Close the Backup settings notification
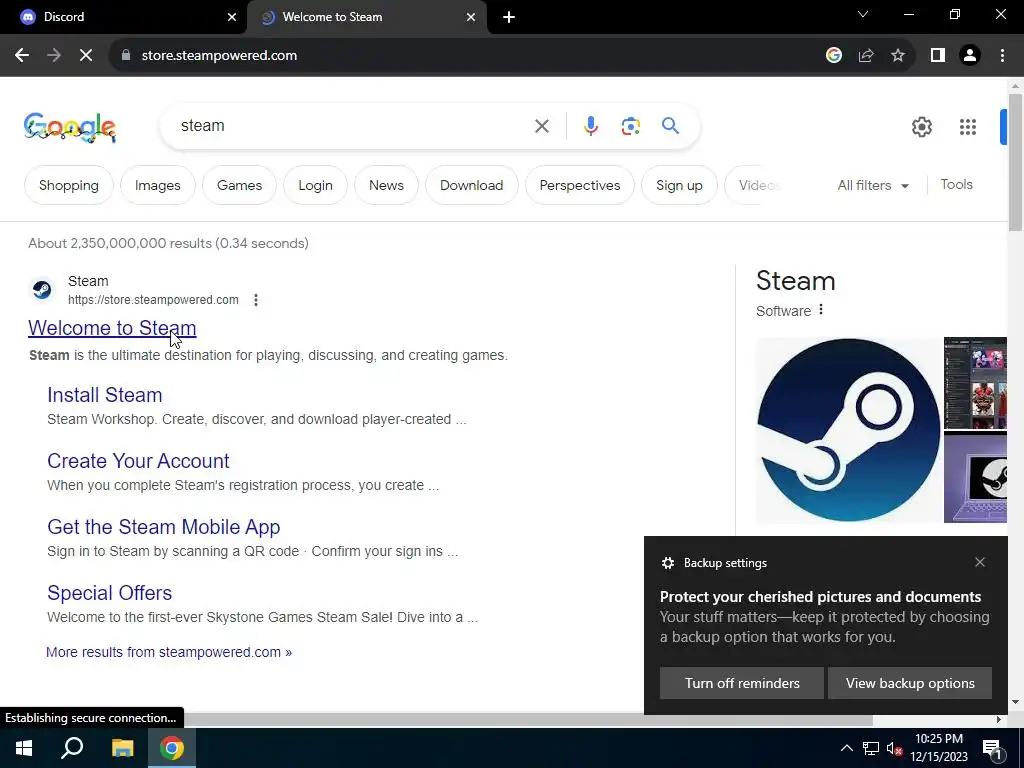 click(x=980, y=562)
